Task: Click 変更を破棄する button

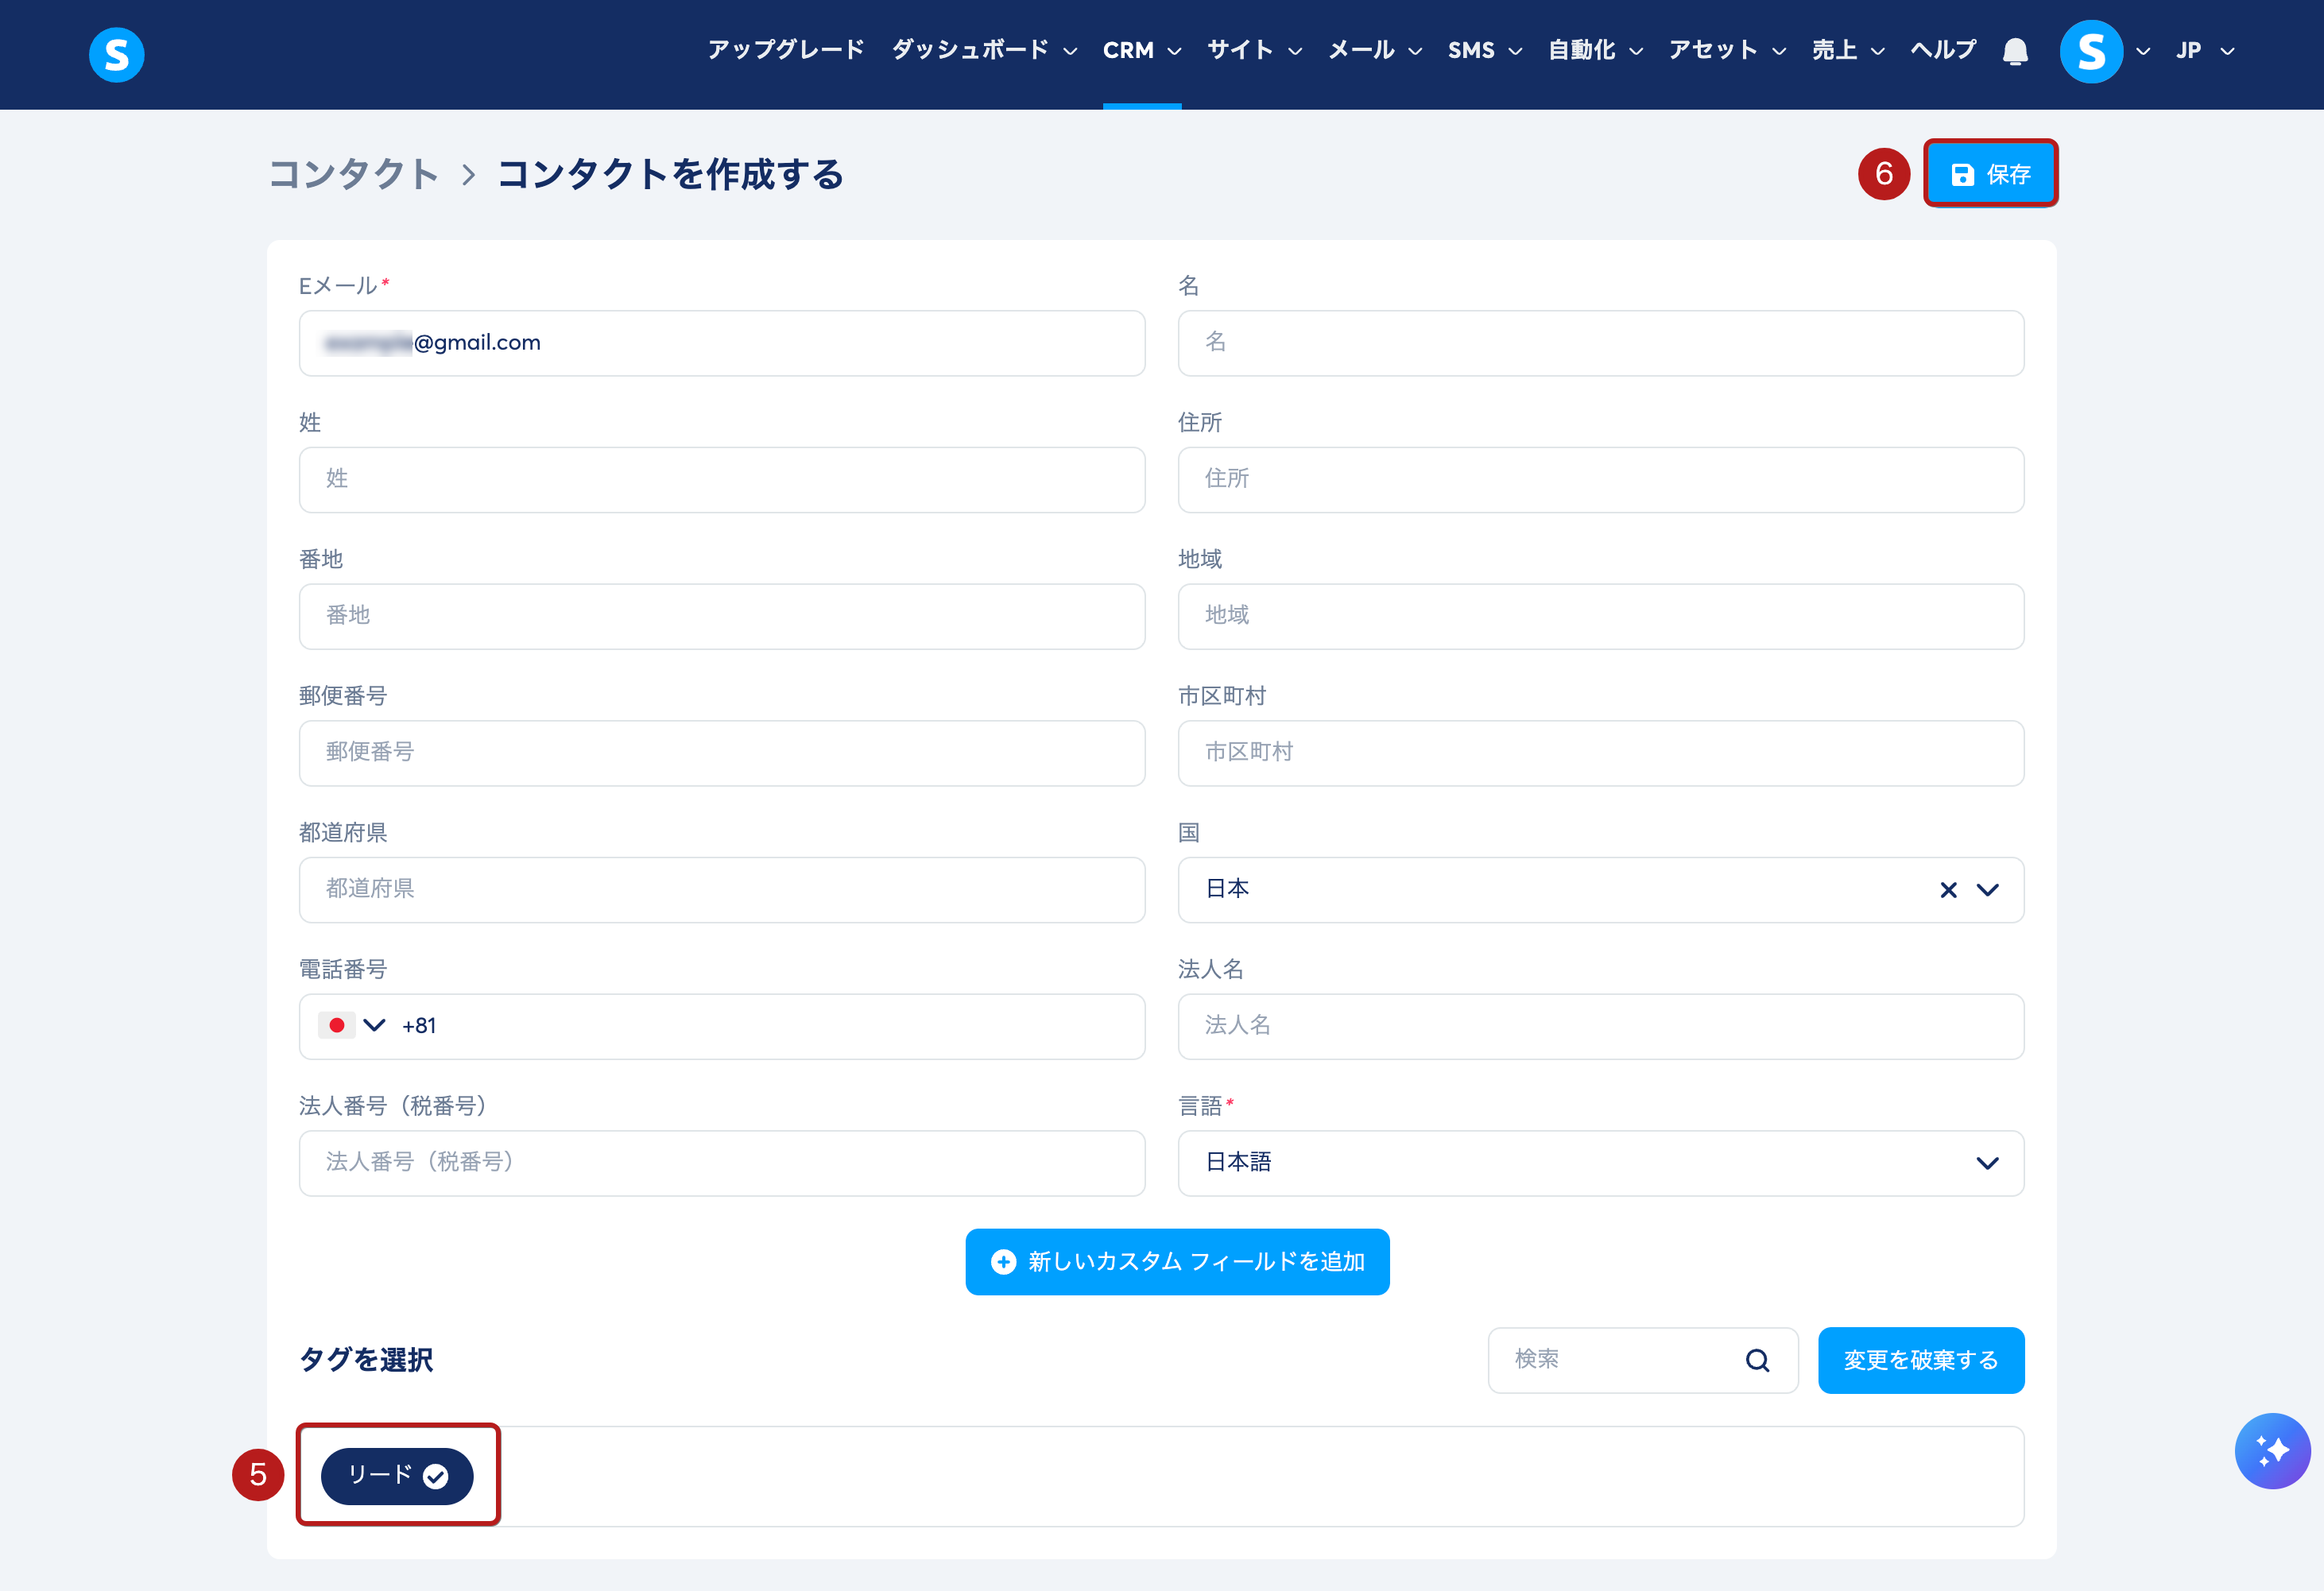Action: point(1920,1360)
